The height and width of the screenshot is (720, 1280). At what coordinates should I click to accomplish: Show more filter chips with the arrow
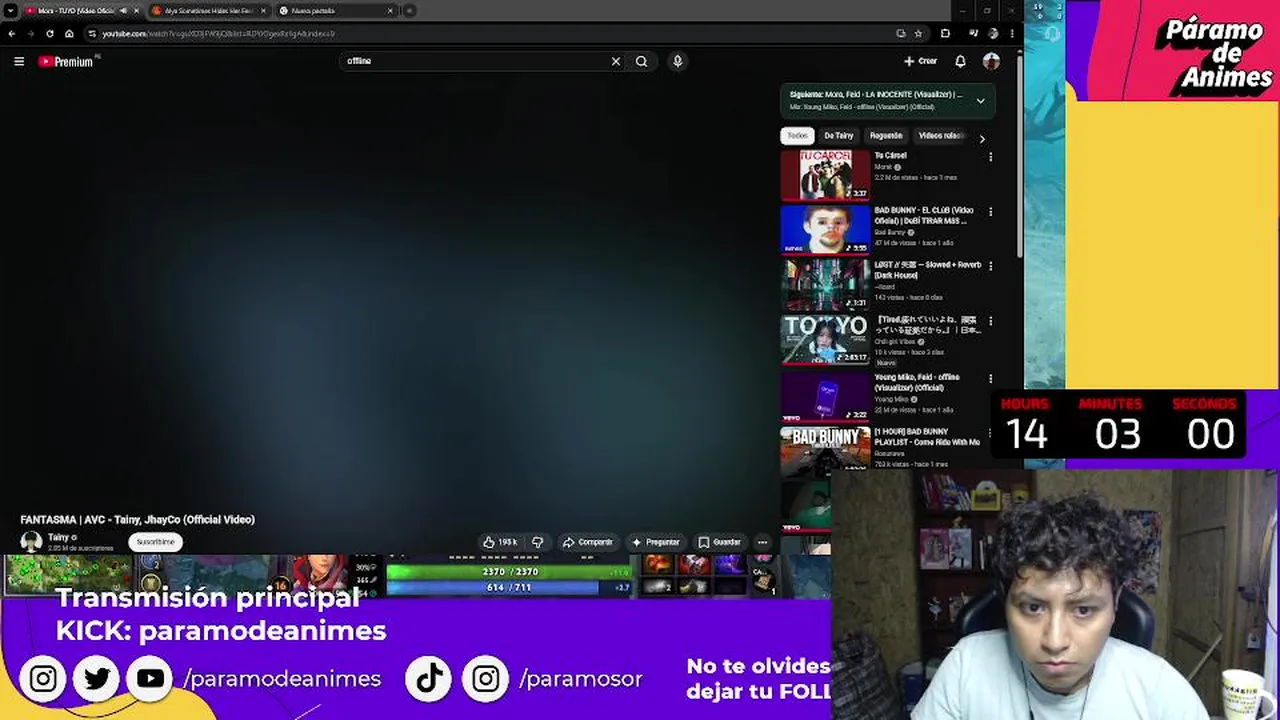tap(982, 138)
